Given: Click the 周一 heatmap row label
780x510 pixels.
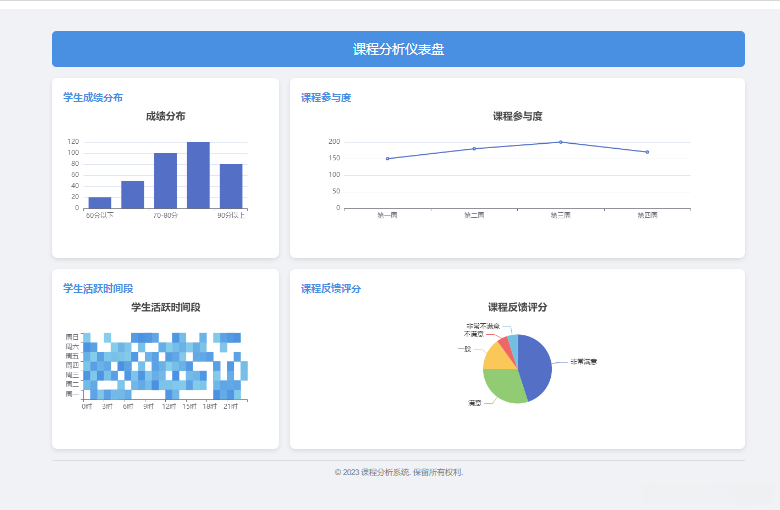Looking at the screenshot, I should tap(72, 394).
